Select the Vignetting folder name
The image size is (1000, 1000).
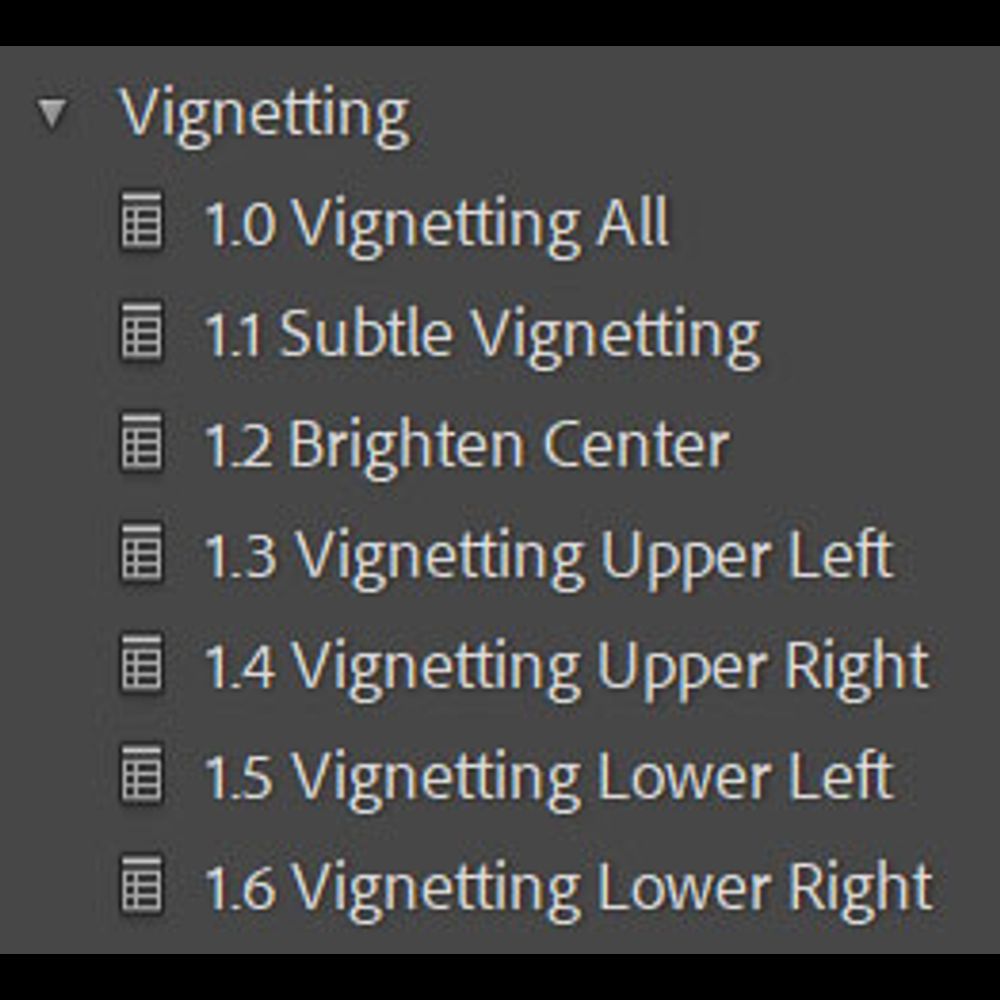pos(265,113)
